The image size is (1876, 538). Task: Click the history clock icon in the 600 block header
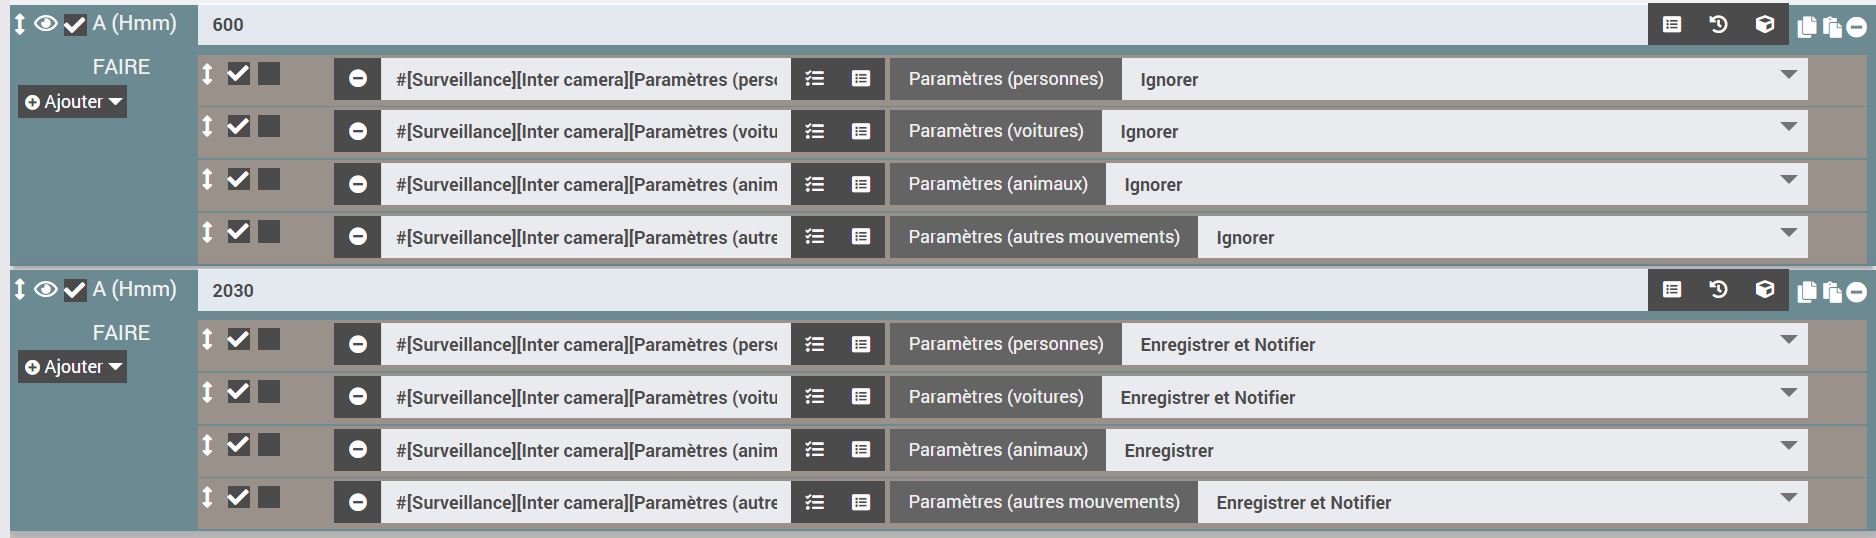click(1718, 25)
